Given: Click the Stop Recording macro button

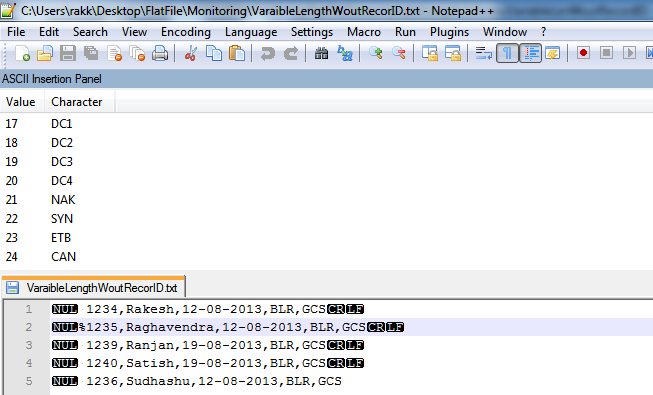Looking at the screenshot, I should [x=606, y=53].
